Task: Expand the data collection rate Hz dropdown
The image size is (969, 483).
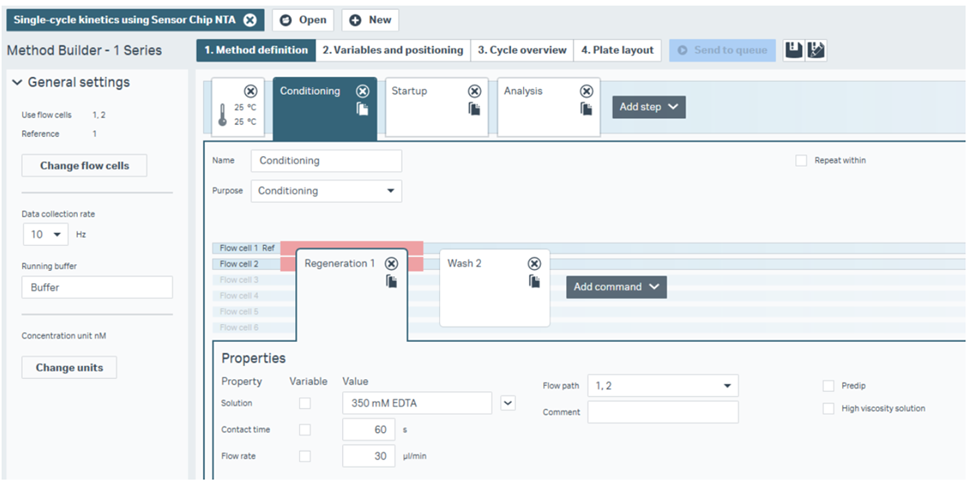Action: tap(45, 235)
